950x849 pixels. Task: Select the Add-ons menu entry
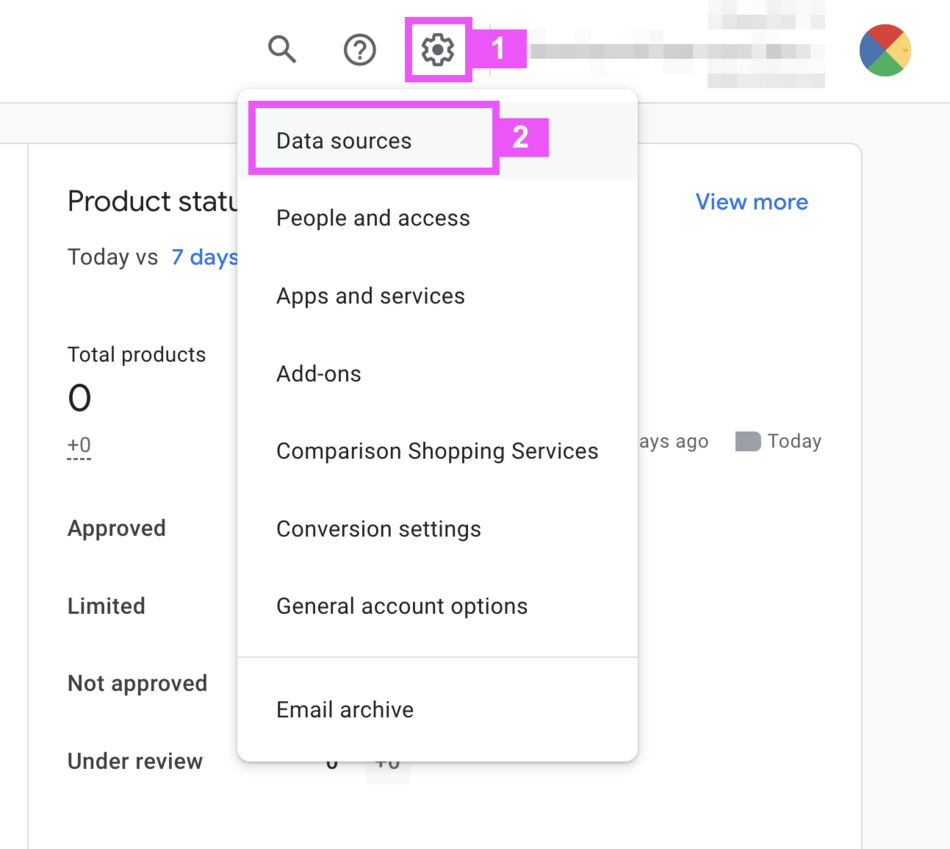pos(319,374)
